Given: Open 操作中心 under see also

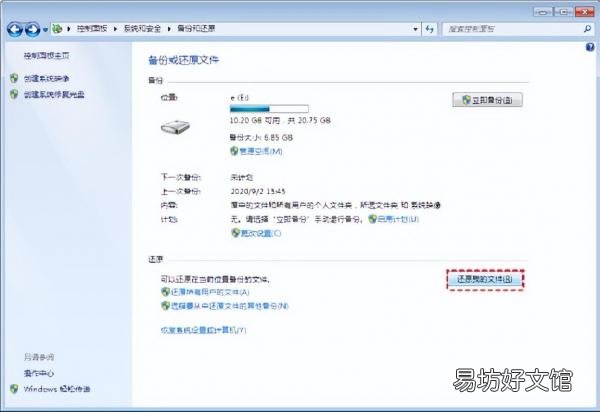Looking at the screenshot, I should click(x=39, y=373).
